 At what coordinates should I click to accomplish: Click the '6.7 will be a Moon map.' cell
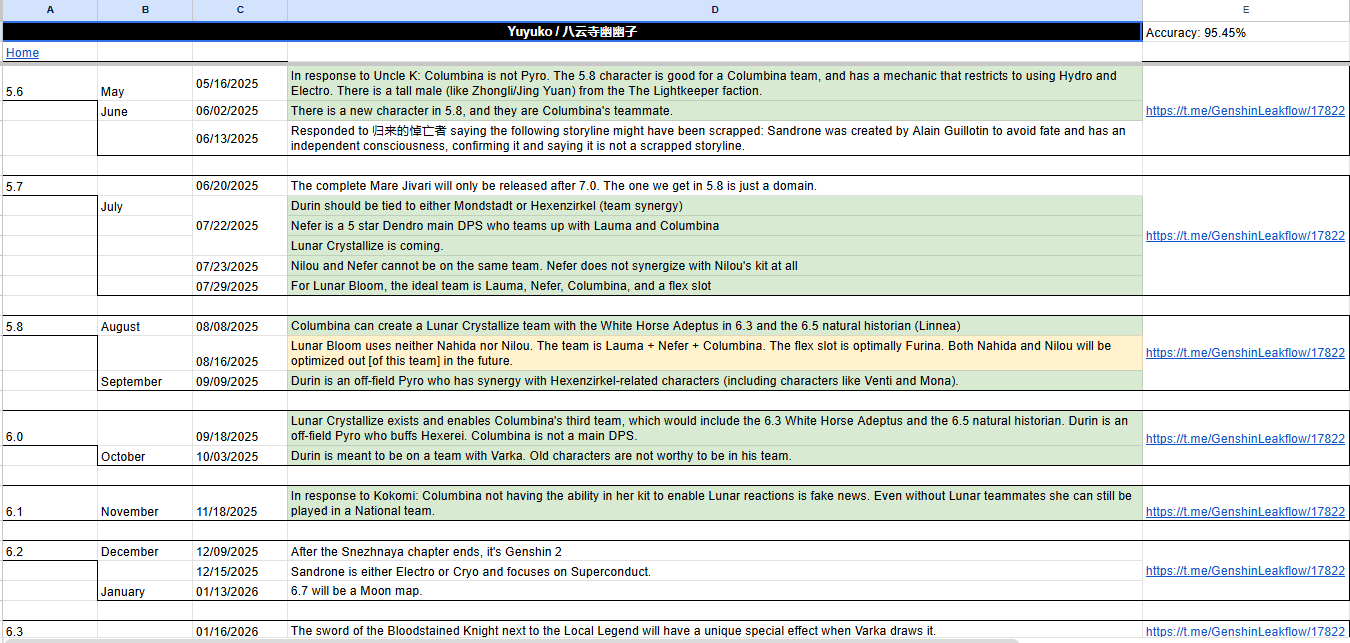pos(715,591)
